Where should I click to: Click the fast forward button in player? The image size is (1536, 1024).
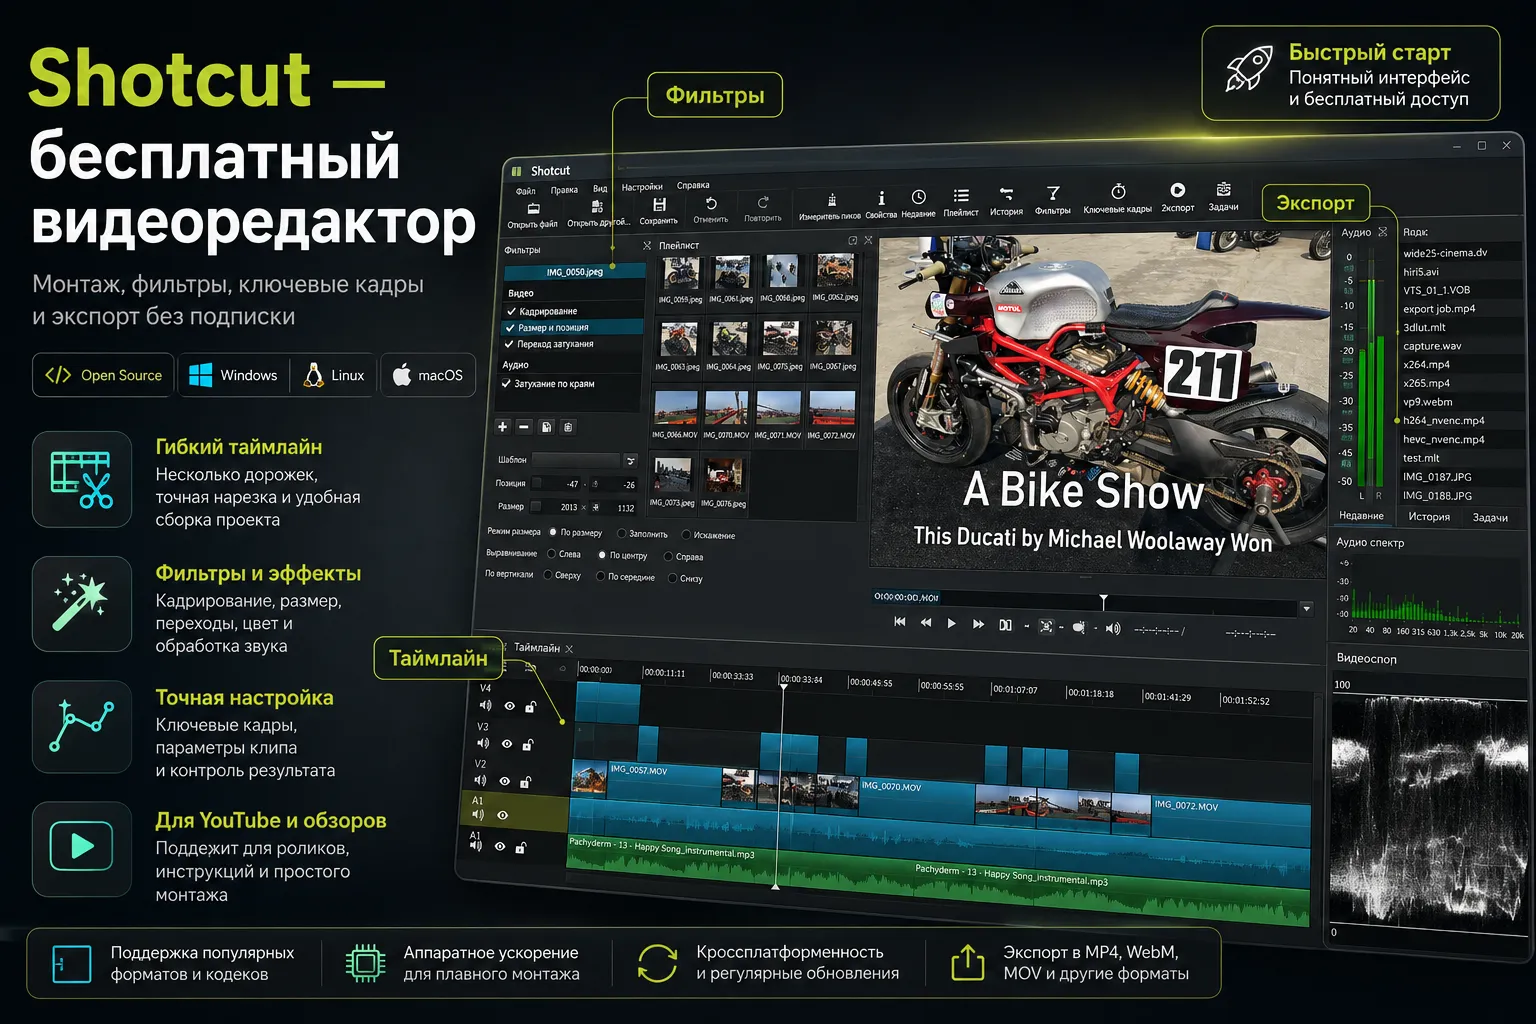978,624
